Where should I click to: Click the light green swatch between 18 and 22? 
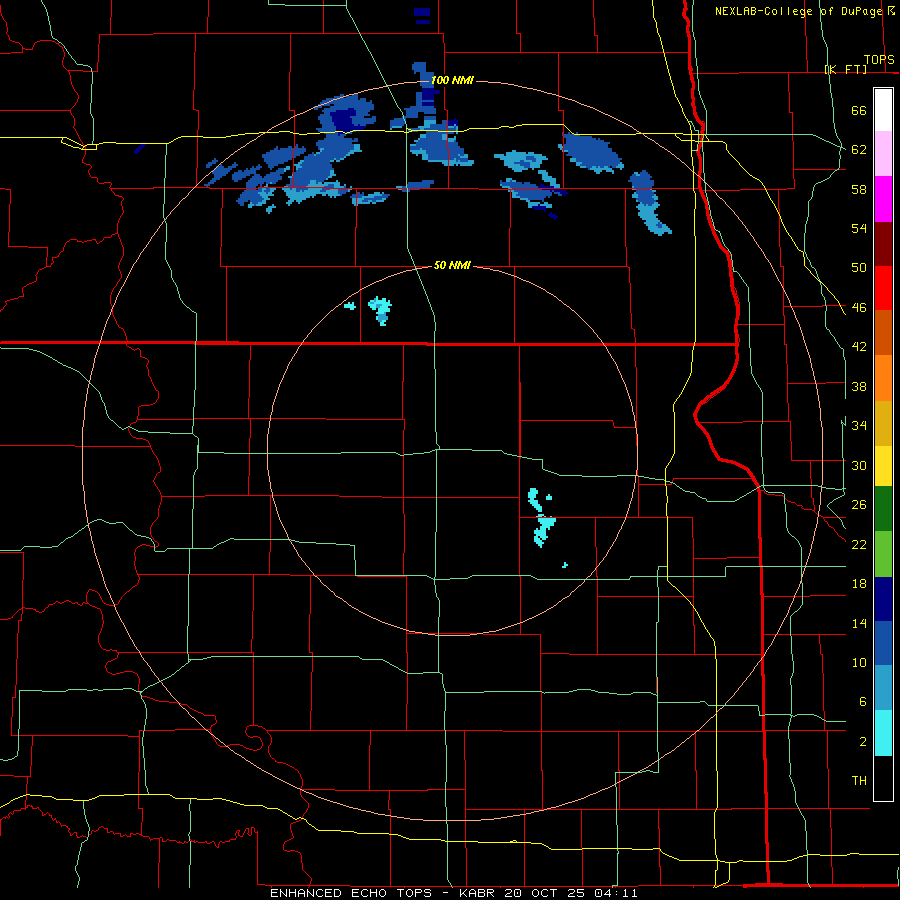pos(883,554)
